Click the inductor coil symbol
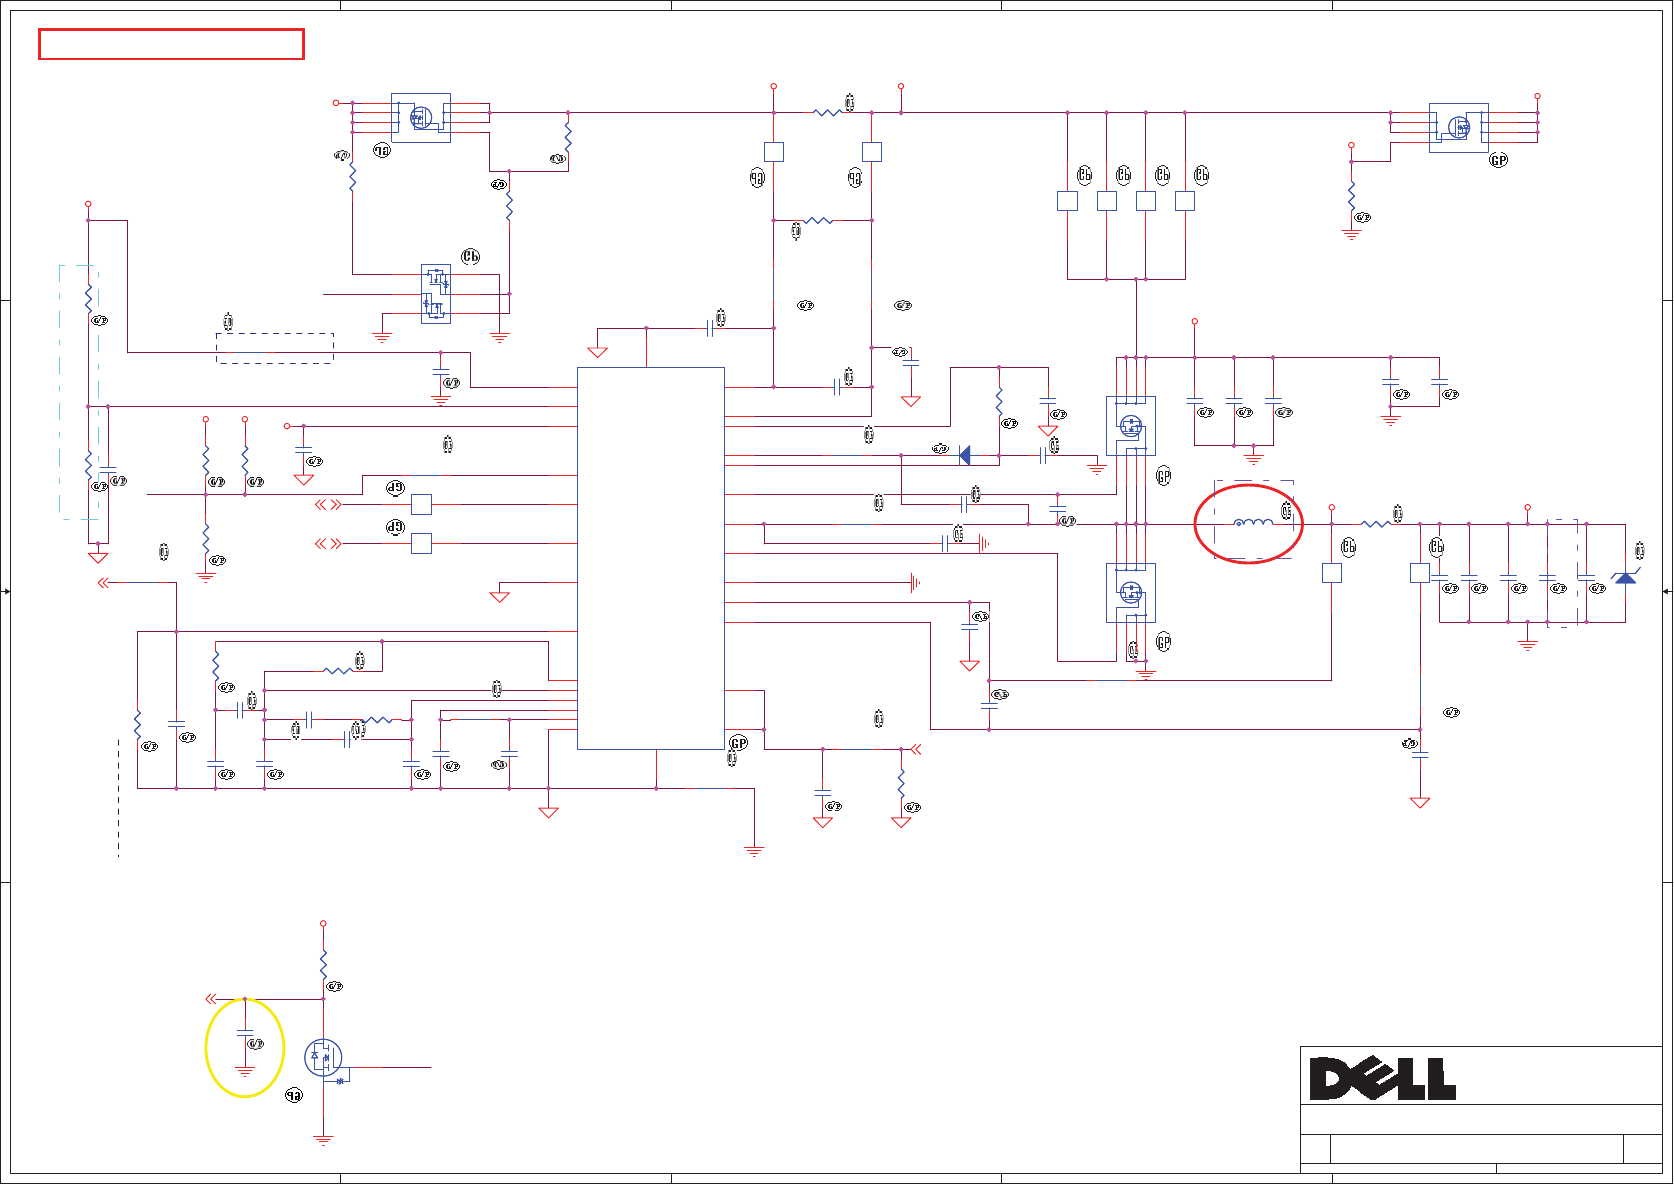1674x1184 pixels. coord(1253,522)
